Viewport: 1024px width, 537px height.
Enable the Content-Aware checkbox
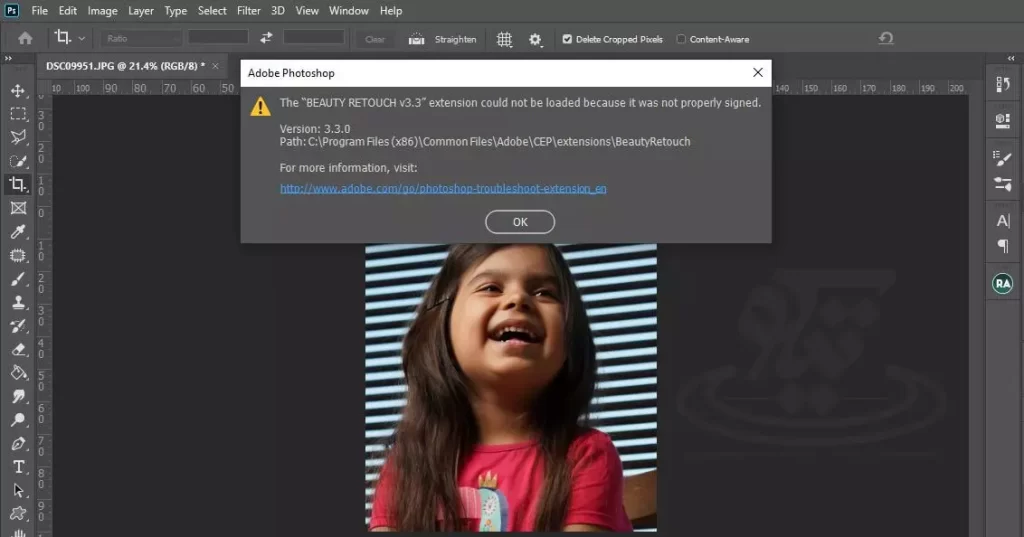[681, 39]
